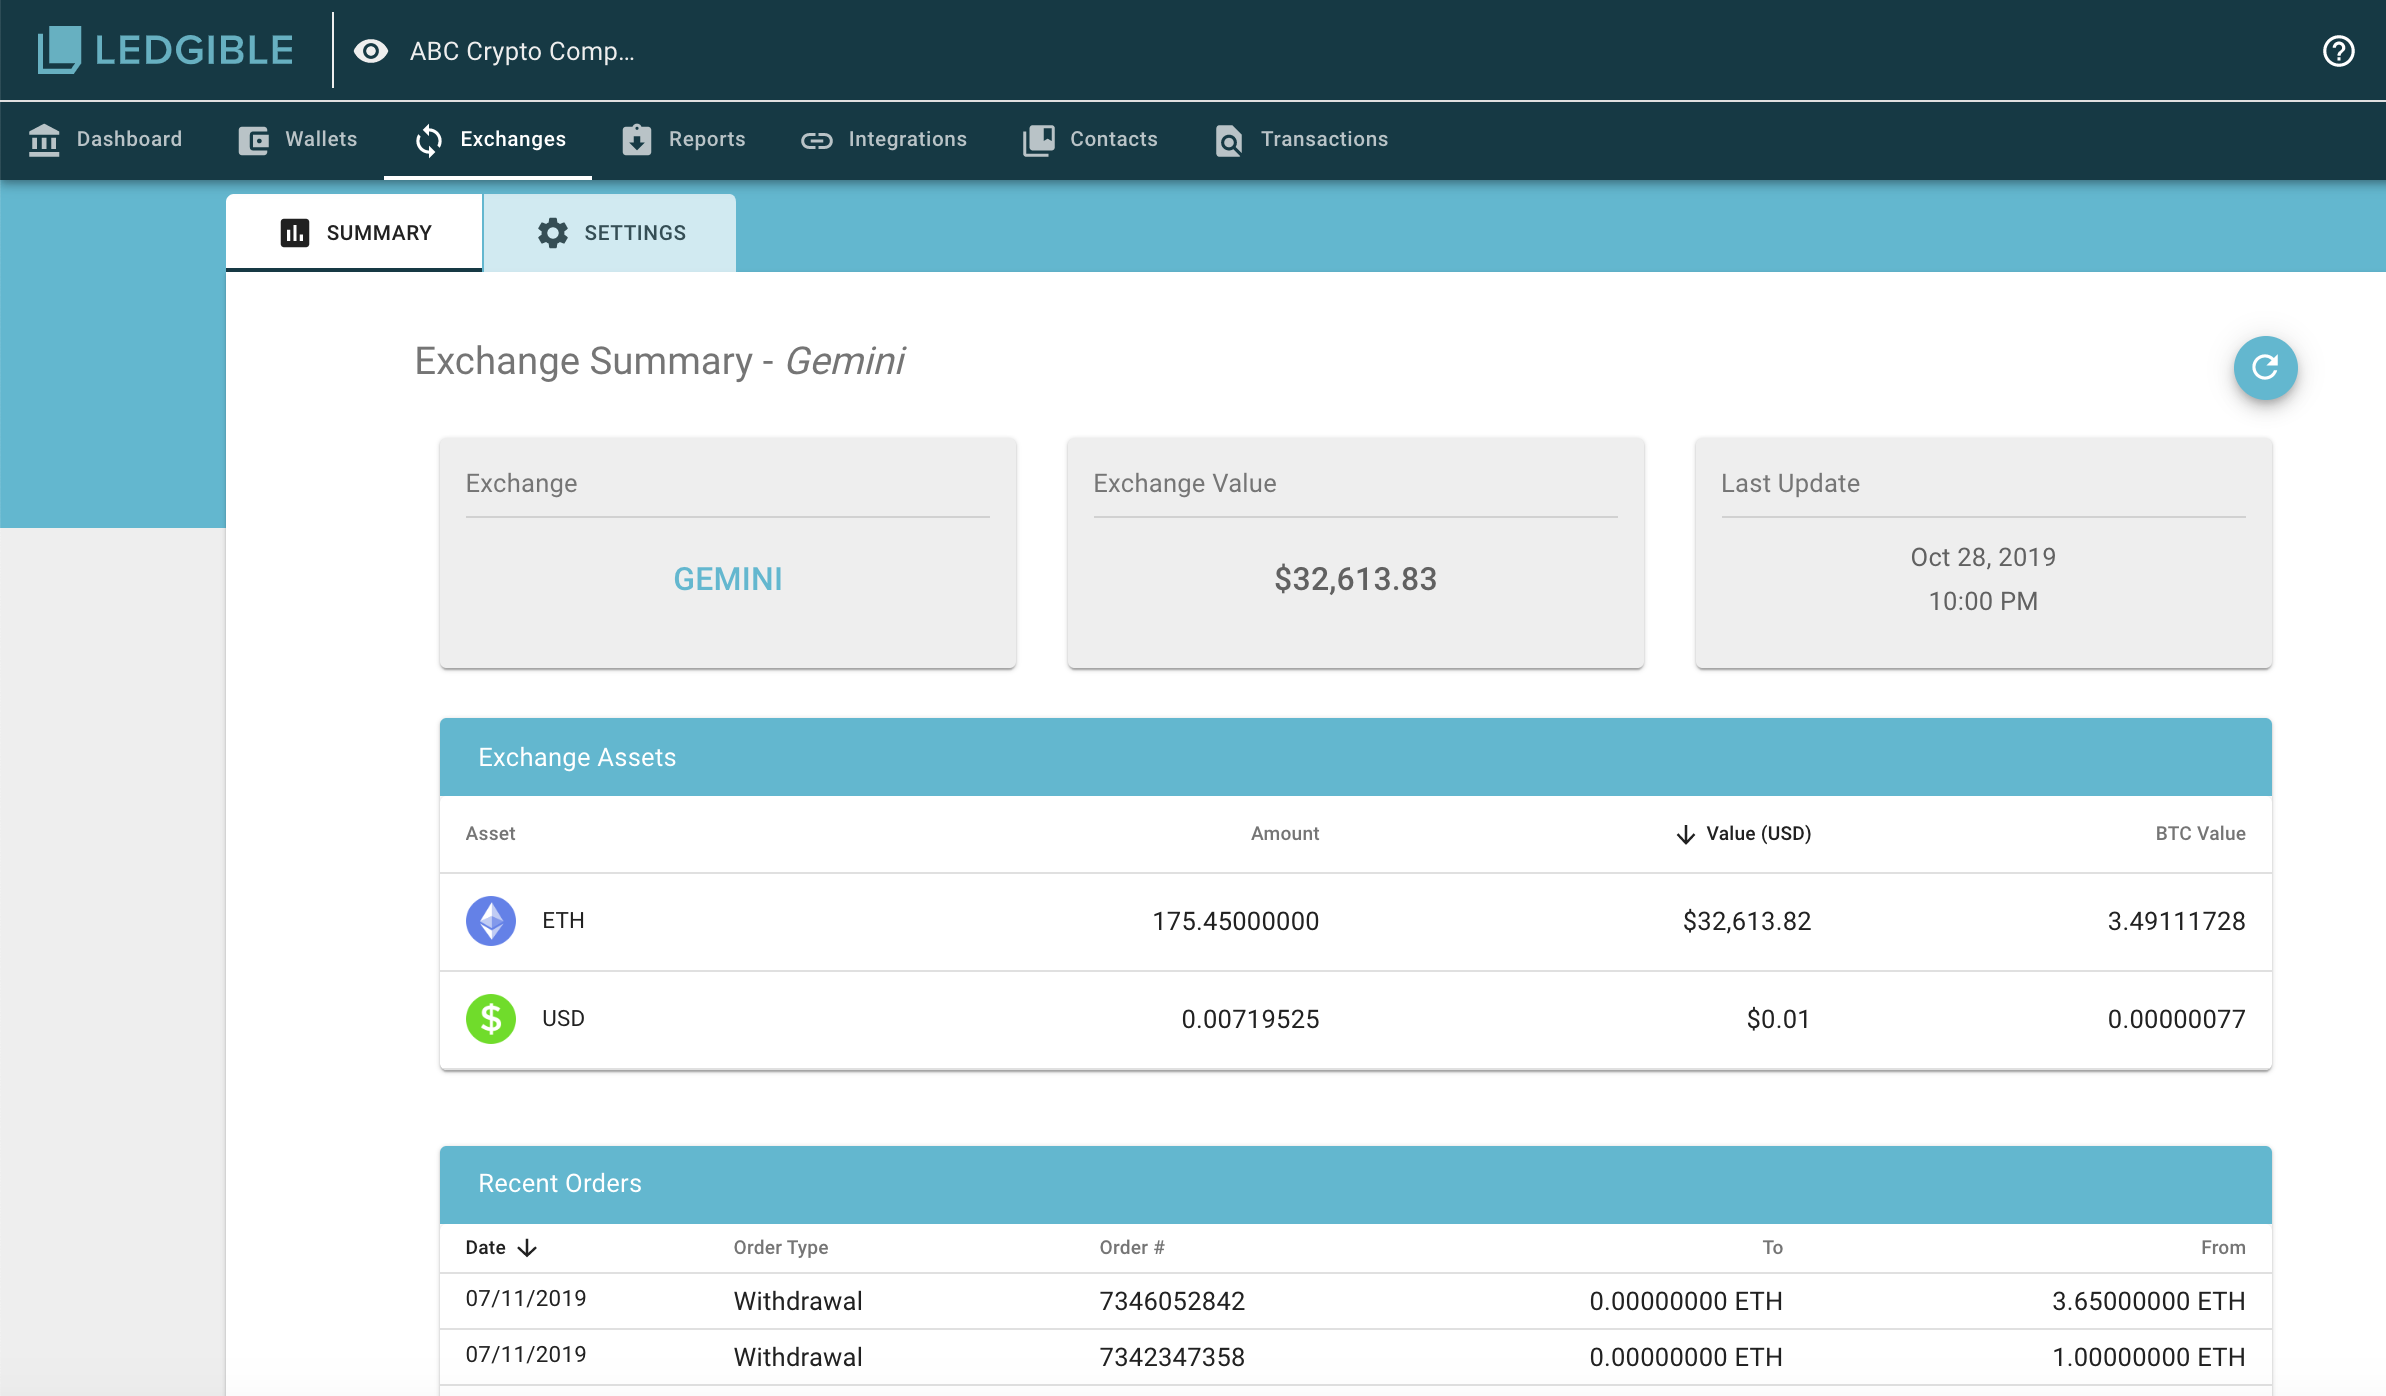Click the Integrations link icon
The image size is (2386, 1396).
click(817, 141)
